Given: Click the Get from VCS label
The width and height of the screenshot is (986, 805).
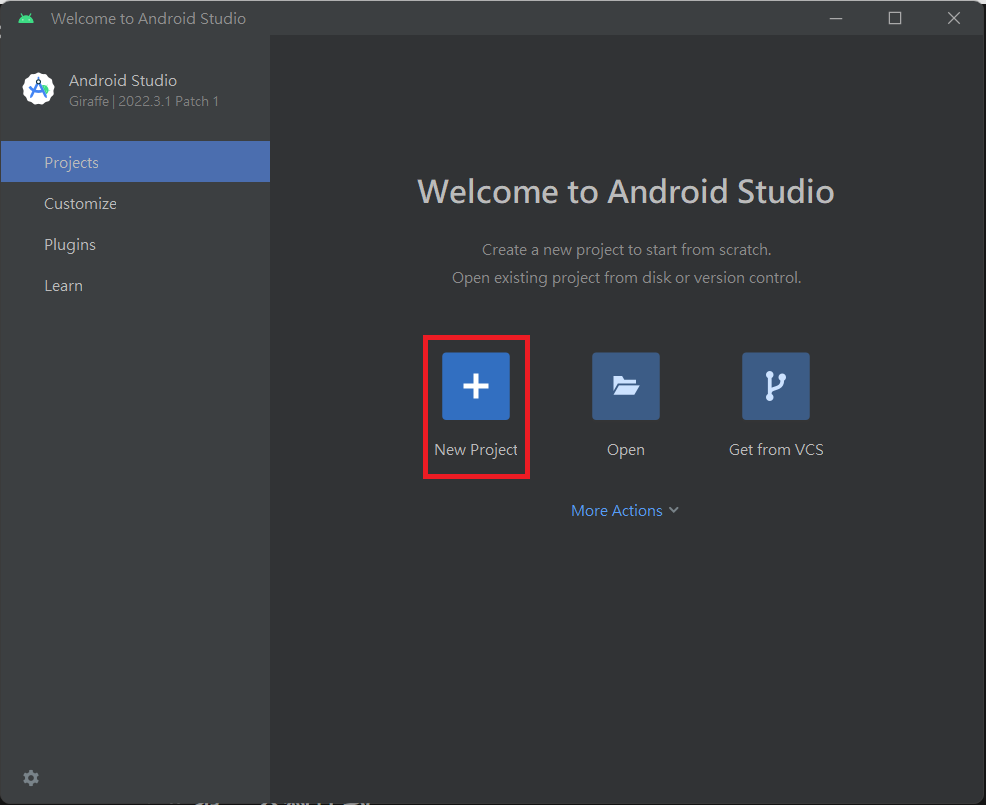Looking at the screenshot, I should 776,450.
